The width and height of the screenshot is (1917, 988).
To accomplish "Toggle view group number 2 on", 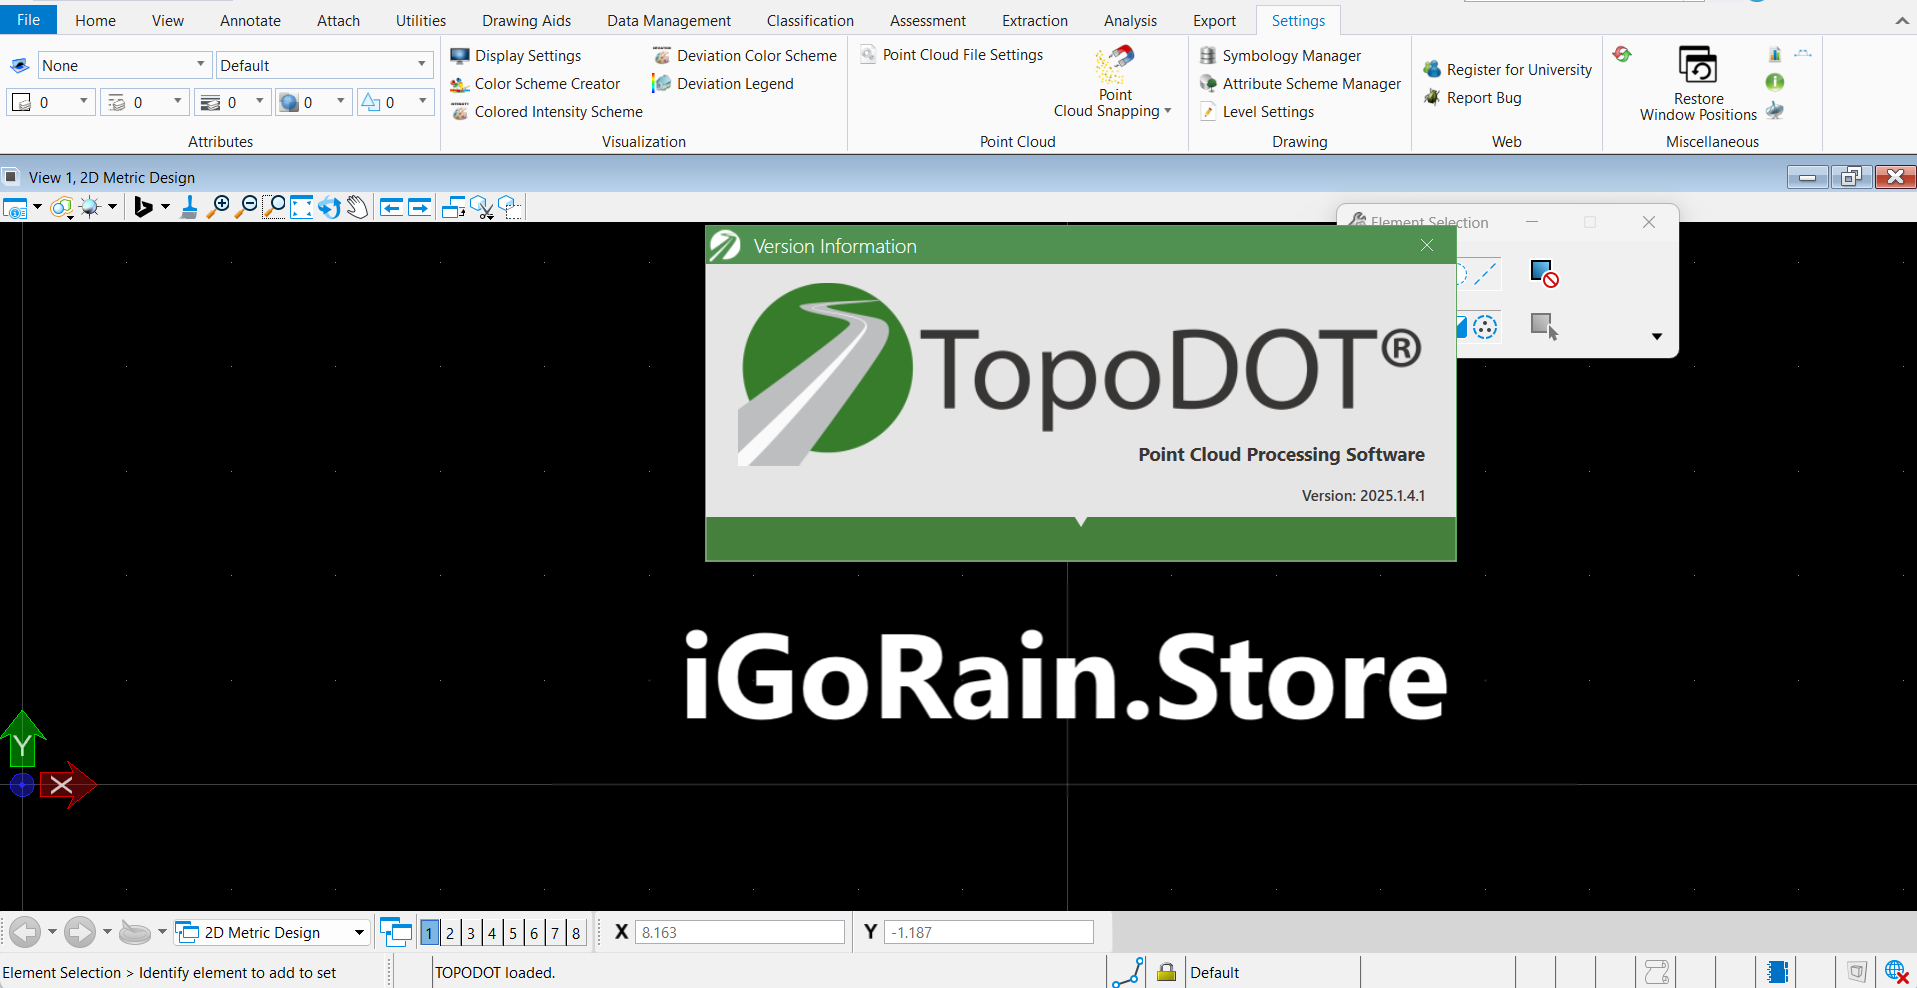I will 450,932.
